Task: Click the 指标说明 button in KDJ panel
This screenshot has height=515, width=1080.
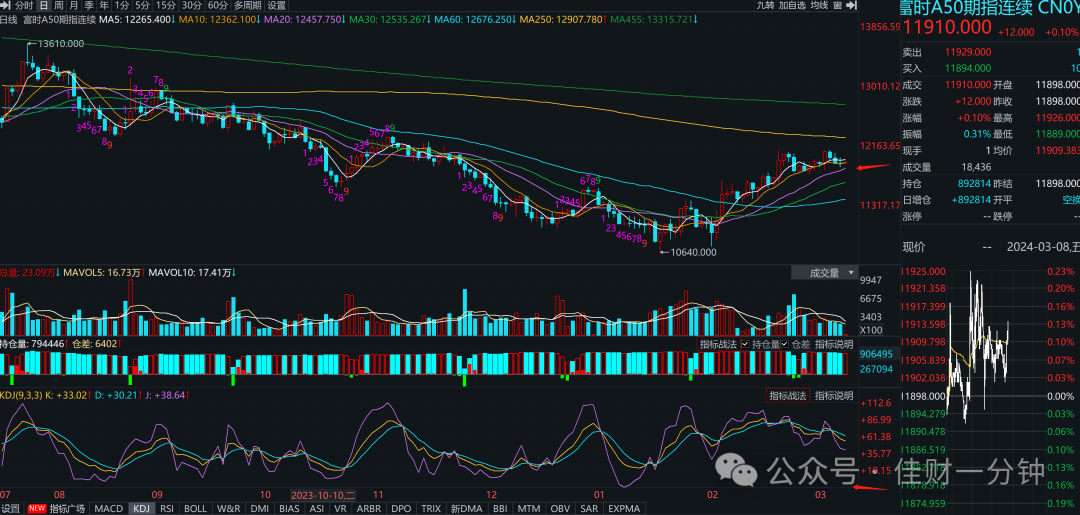Action: (x=834, y=396)
